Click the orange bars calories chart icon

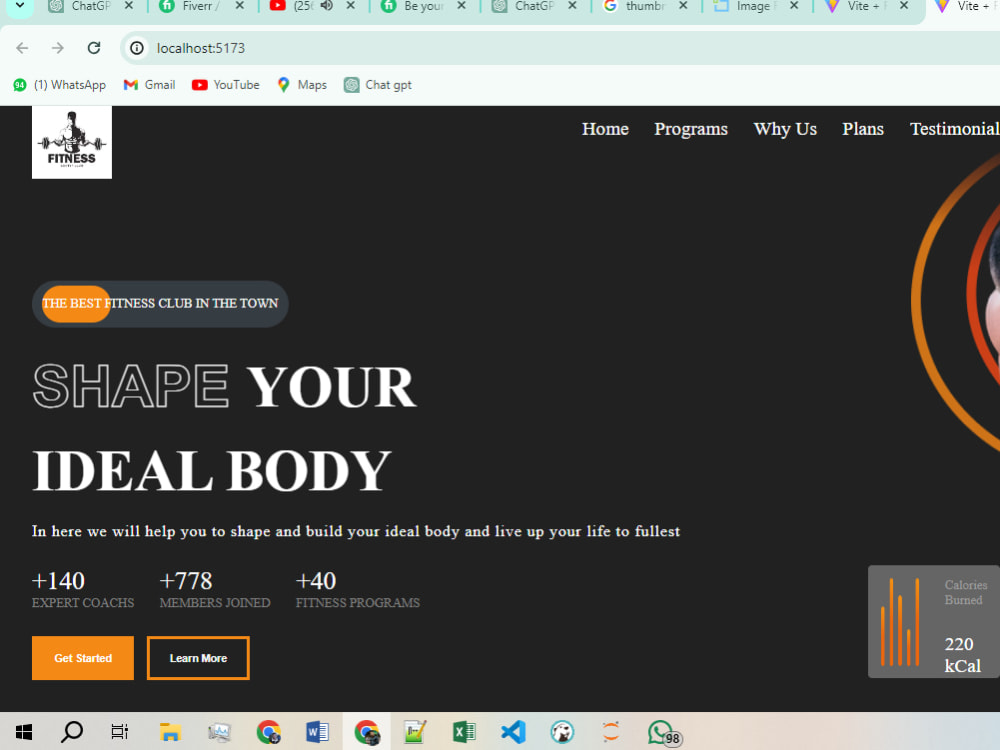(x=900, y=621)
